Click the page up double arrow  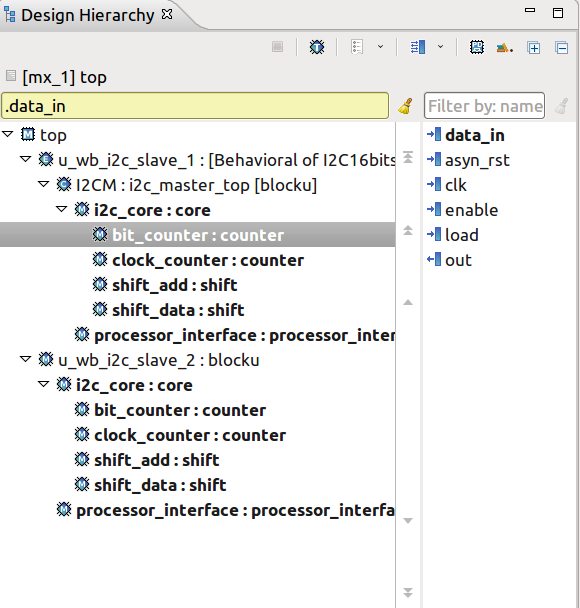[408, 230]
